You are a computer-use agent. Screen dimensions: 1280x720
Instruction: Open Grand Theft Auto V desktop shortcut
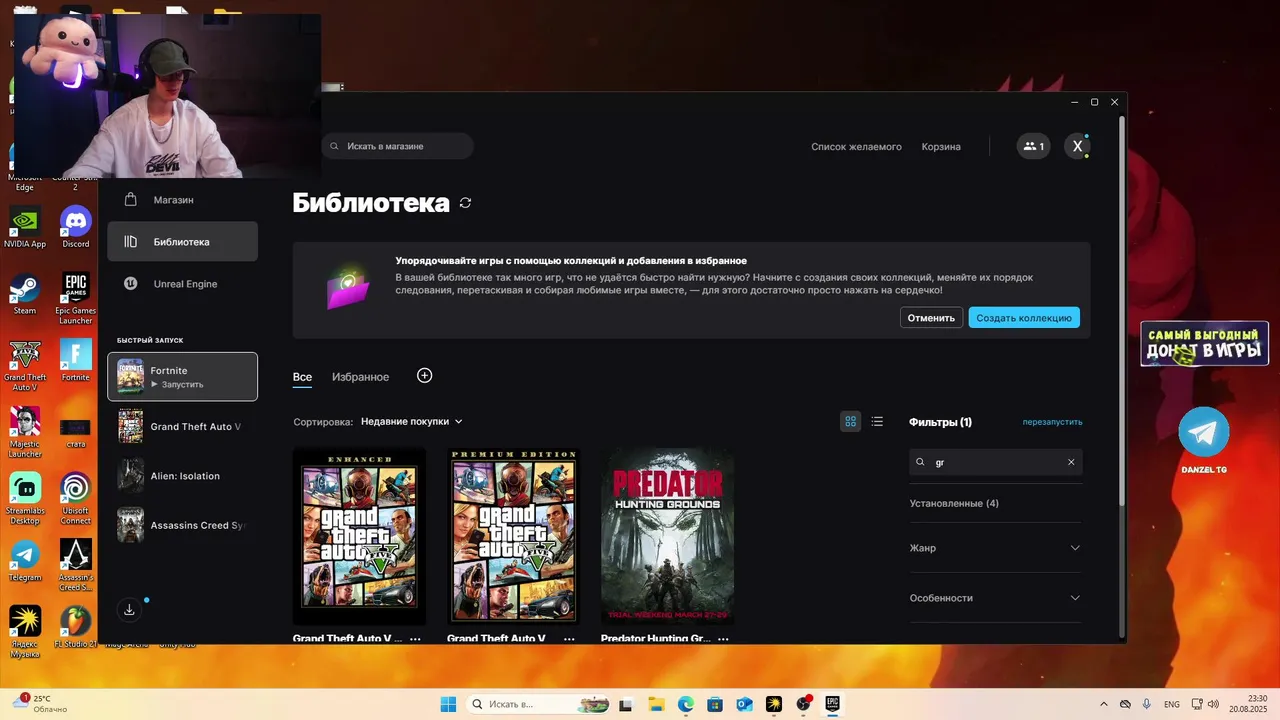pos(24,364)
